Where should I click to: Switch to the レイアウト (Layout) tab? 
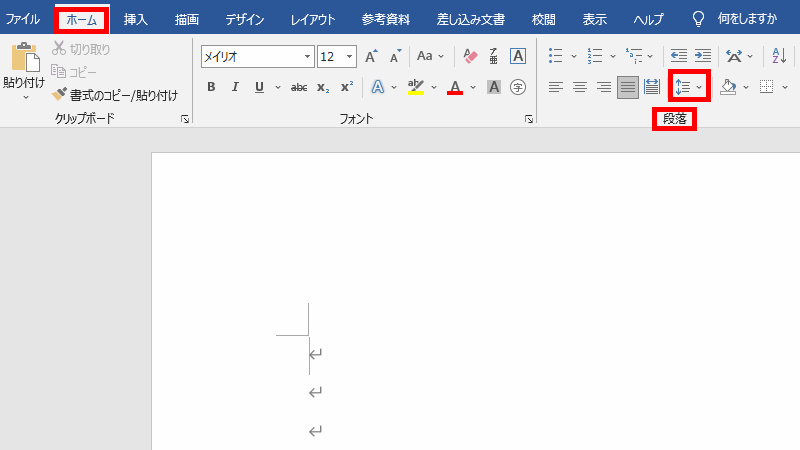[x=312, y=19]
